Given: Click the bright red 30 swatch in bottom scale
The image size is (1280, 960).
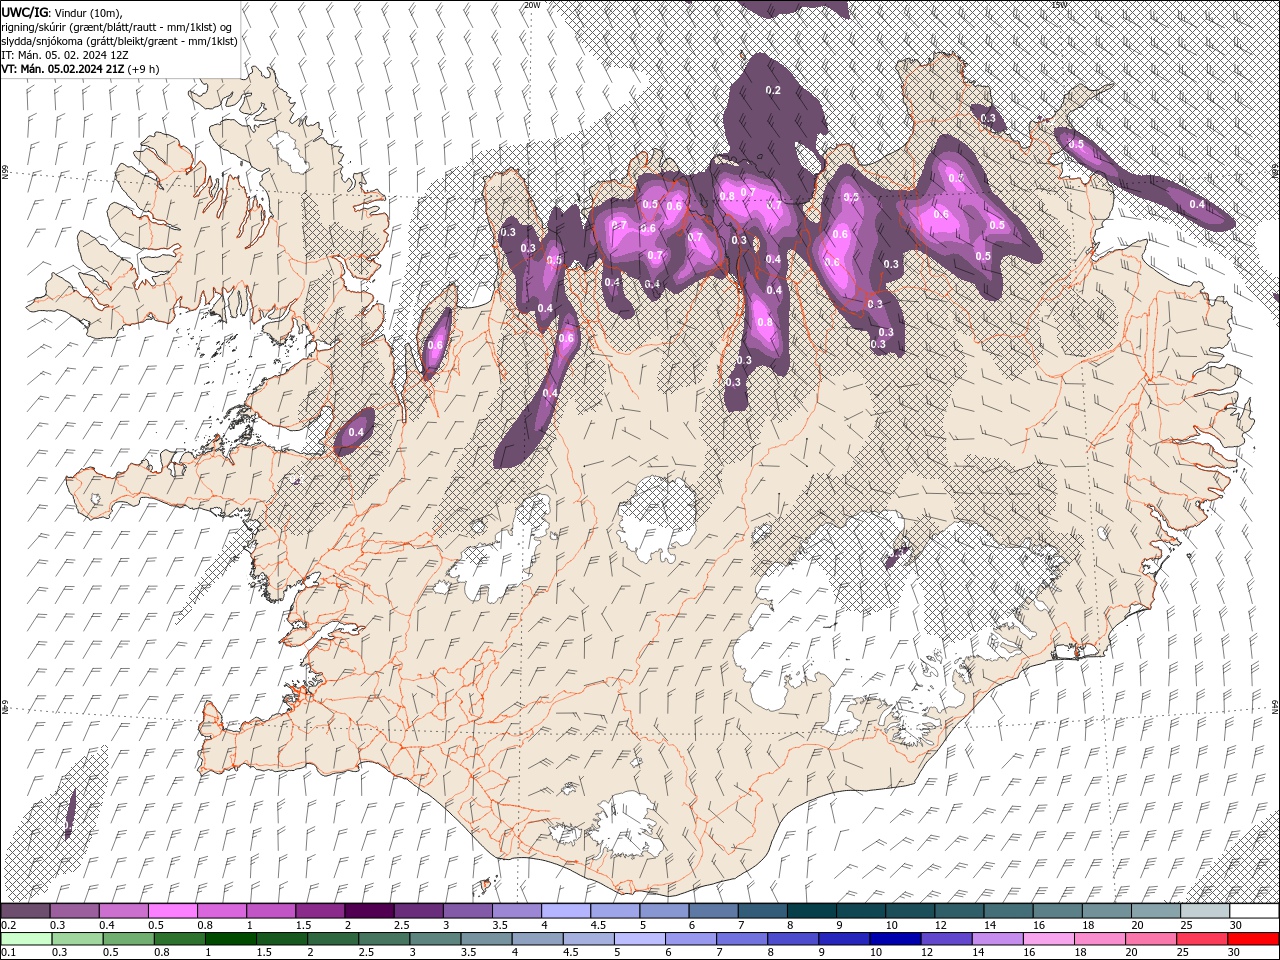Looking at the screenshot, I should pyautogui.click(x=1253, y=939).
